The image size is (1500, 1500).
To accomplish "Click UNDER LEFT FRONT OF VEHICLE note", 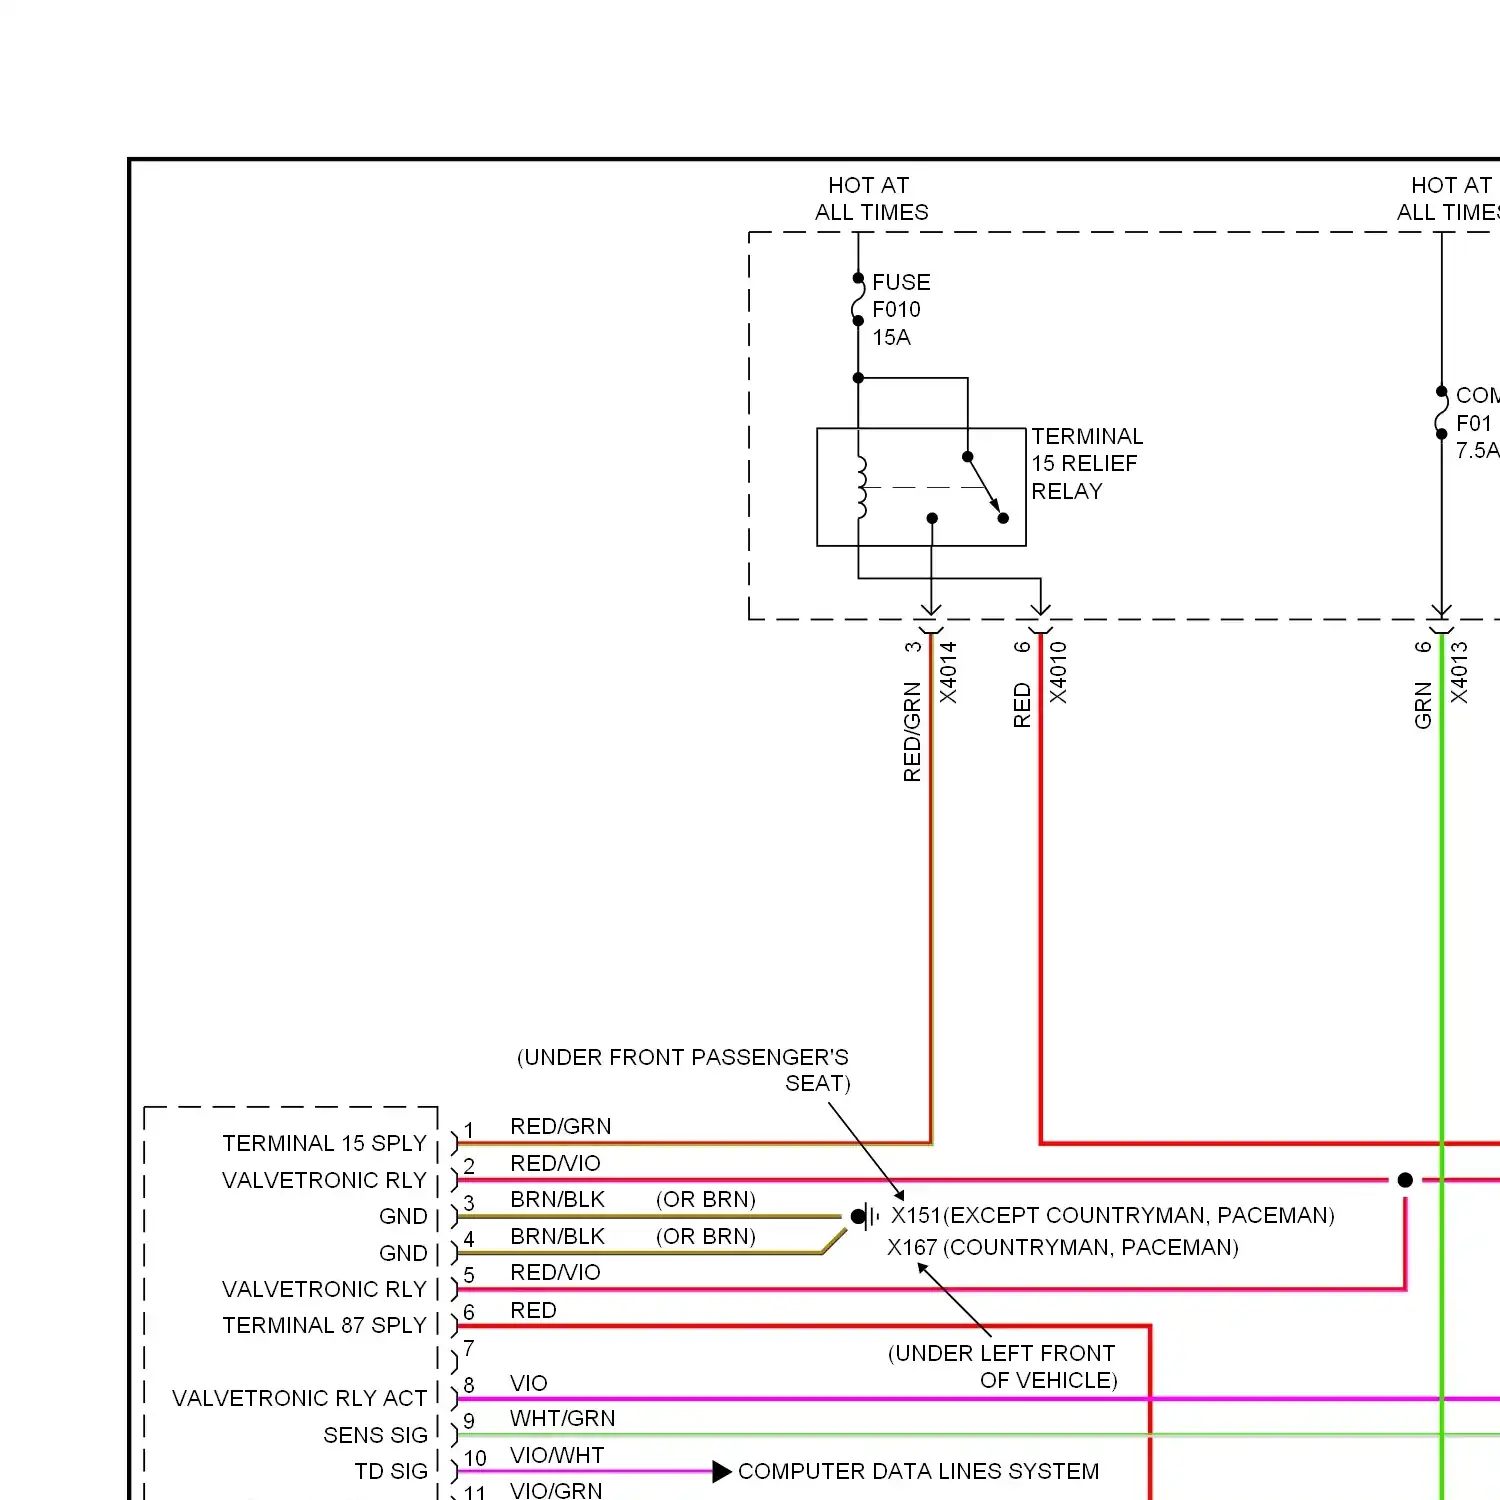I will pos(1003,1366).
